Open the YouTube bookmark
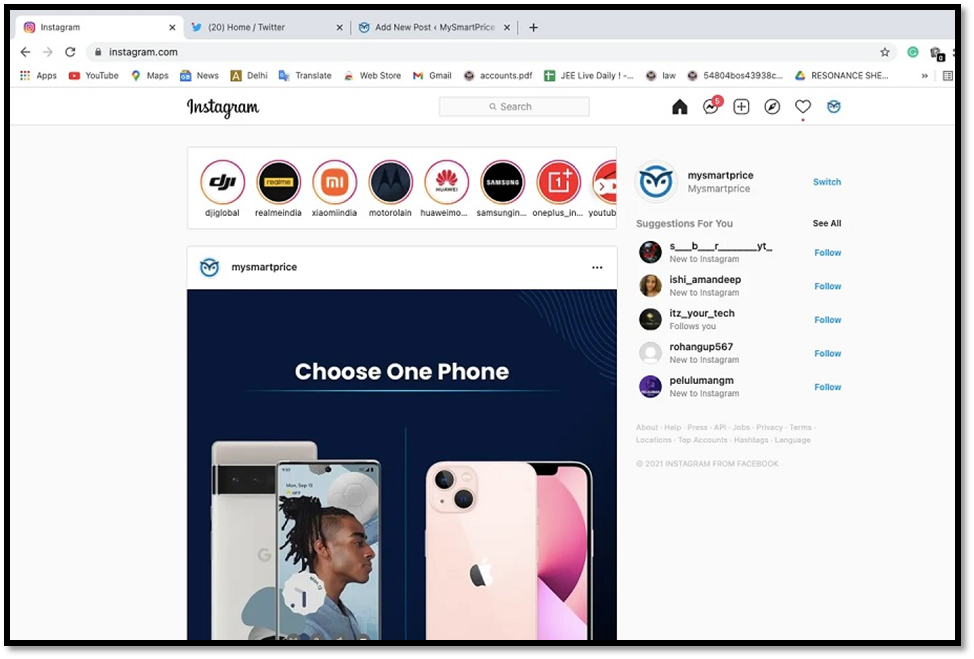 93,75
